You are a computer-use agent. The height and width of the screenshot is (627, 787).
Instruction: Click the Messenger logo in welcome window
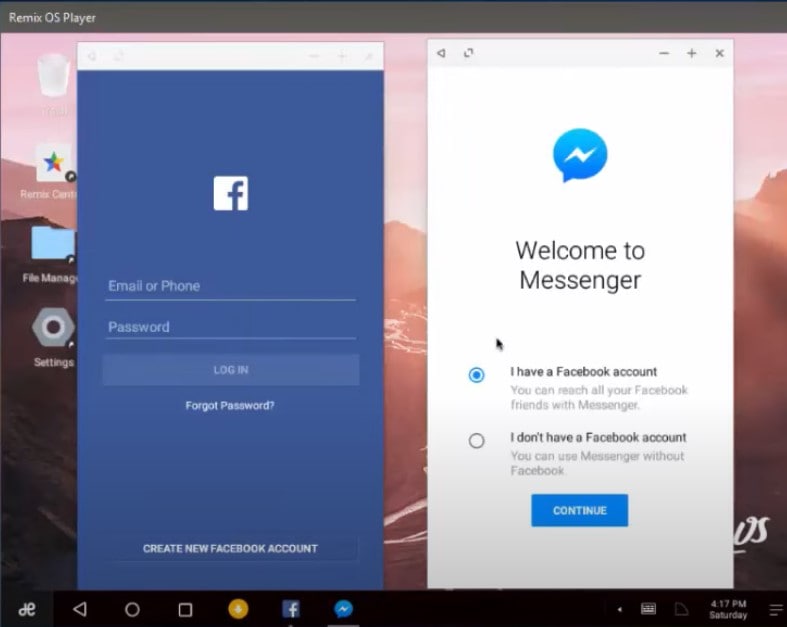click(580, 155)
